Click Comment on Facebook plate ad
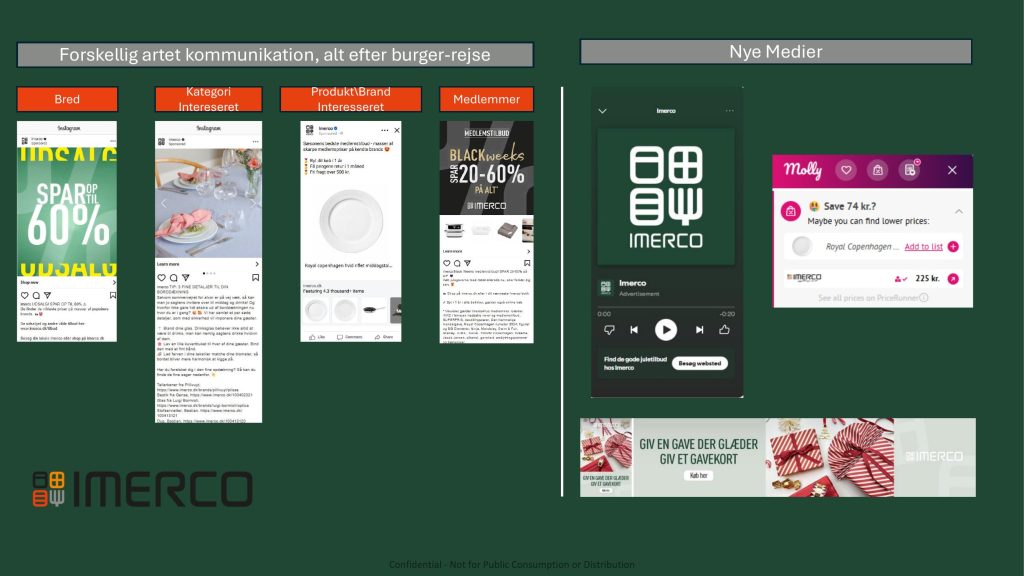The width and height of the screenshot is (1024, 576). coord(349,337)
